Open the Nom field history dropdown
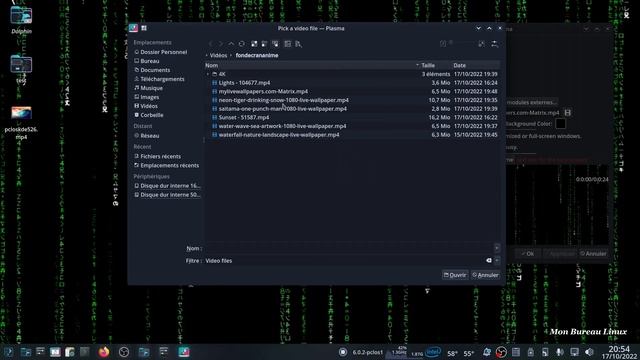The image size is (640, 360). pyautogui.click(x=497, y=248)
